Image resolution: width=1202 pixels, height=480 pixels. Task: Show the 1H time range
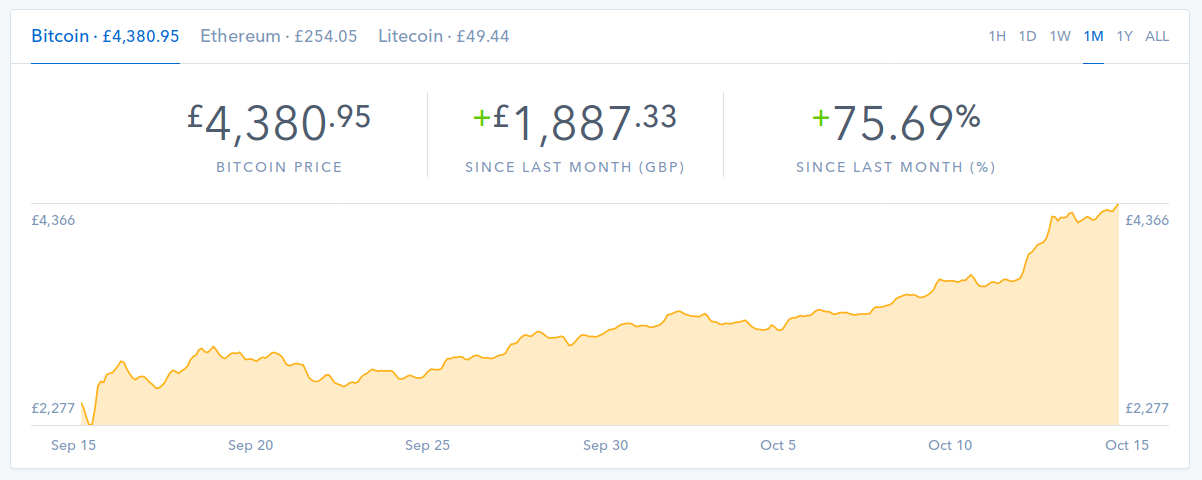click(997, 37)
